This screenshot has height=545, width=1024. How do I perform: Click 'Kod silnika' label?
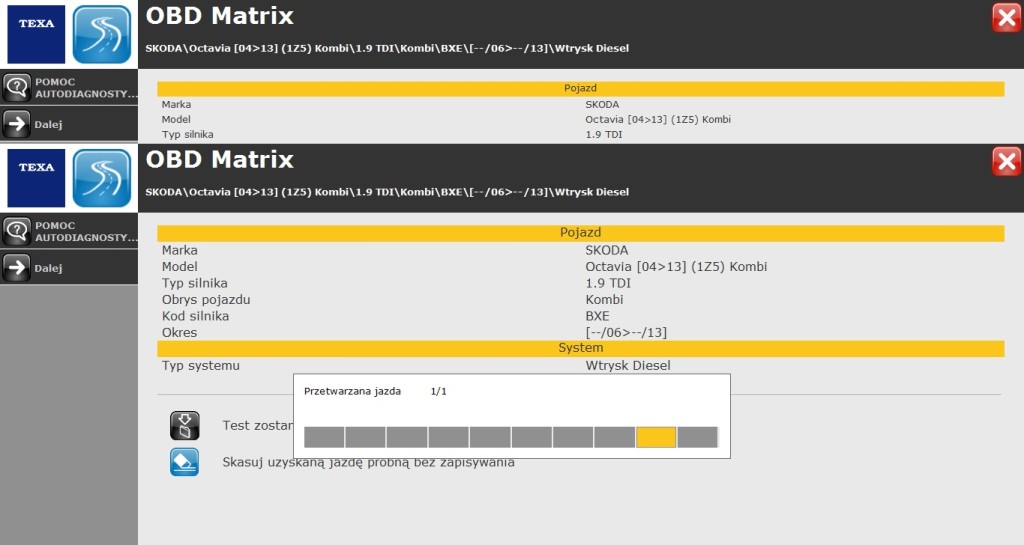pyautogui.click(x=195, y=316)
